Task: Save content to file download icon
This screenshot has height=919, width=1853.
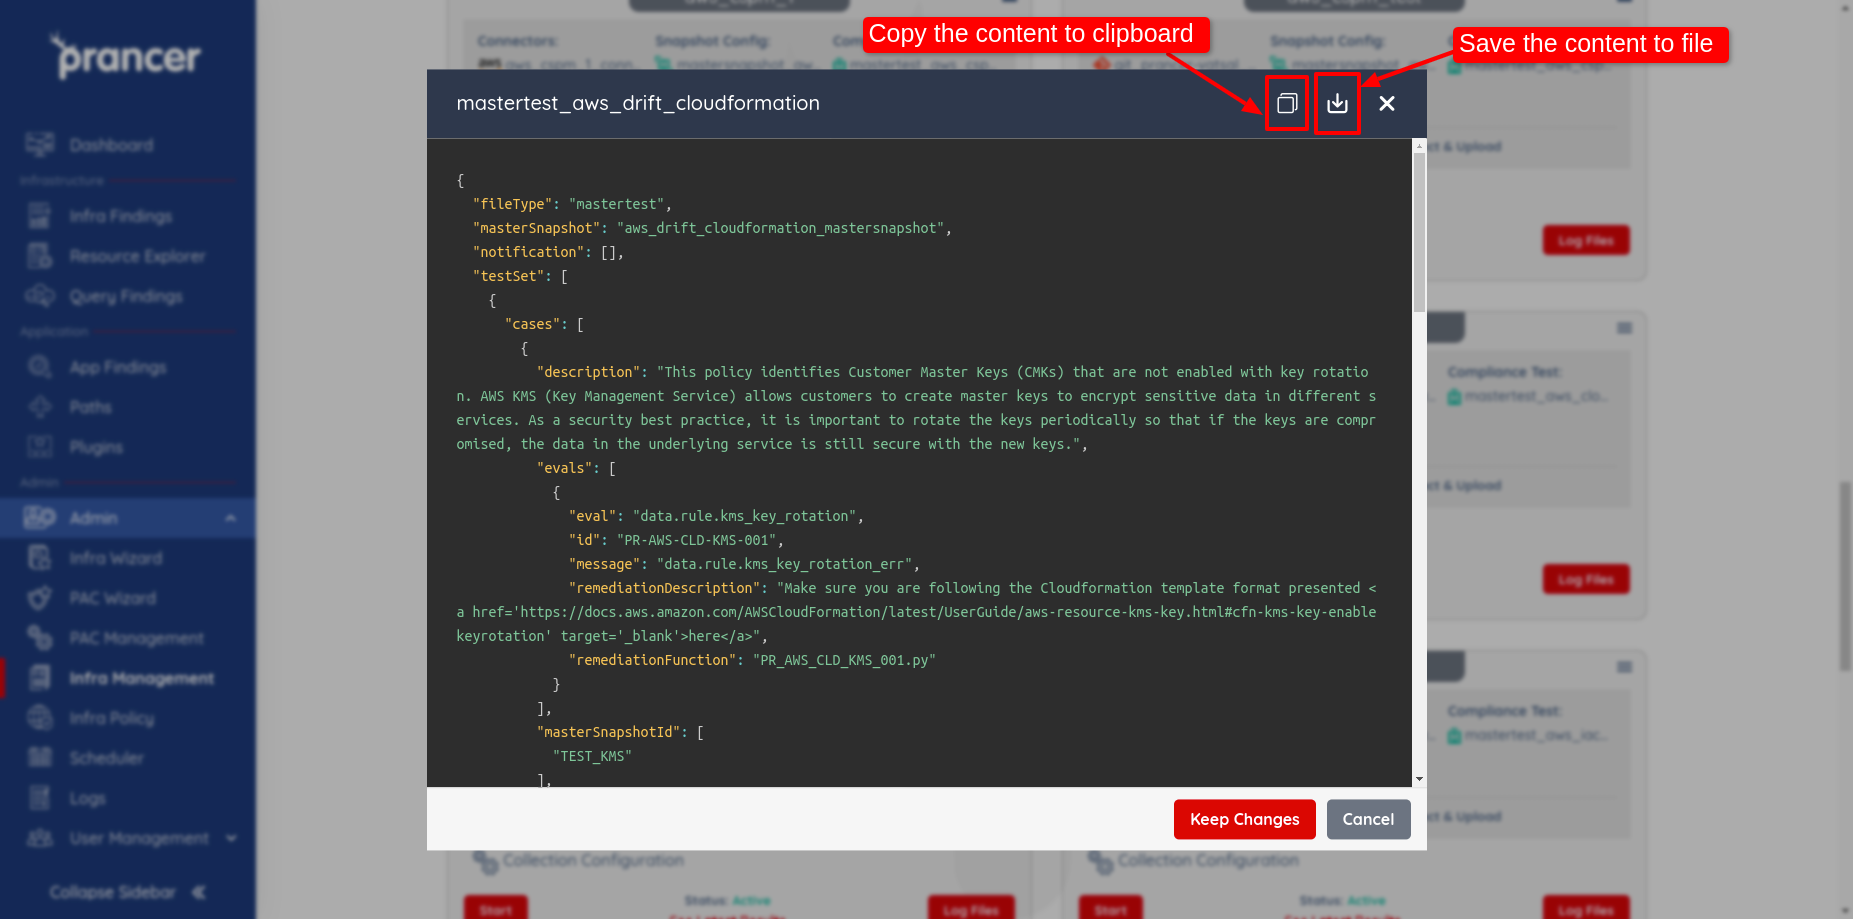Action: click(1337, 103)
